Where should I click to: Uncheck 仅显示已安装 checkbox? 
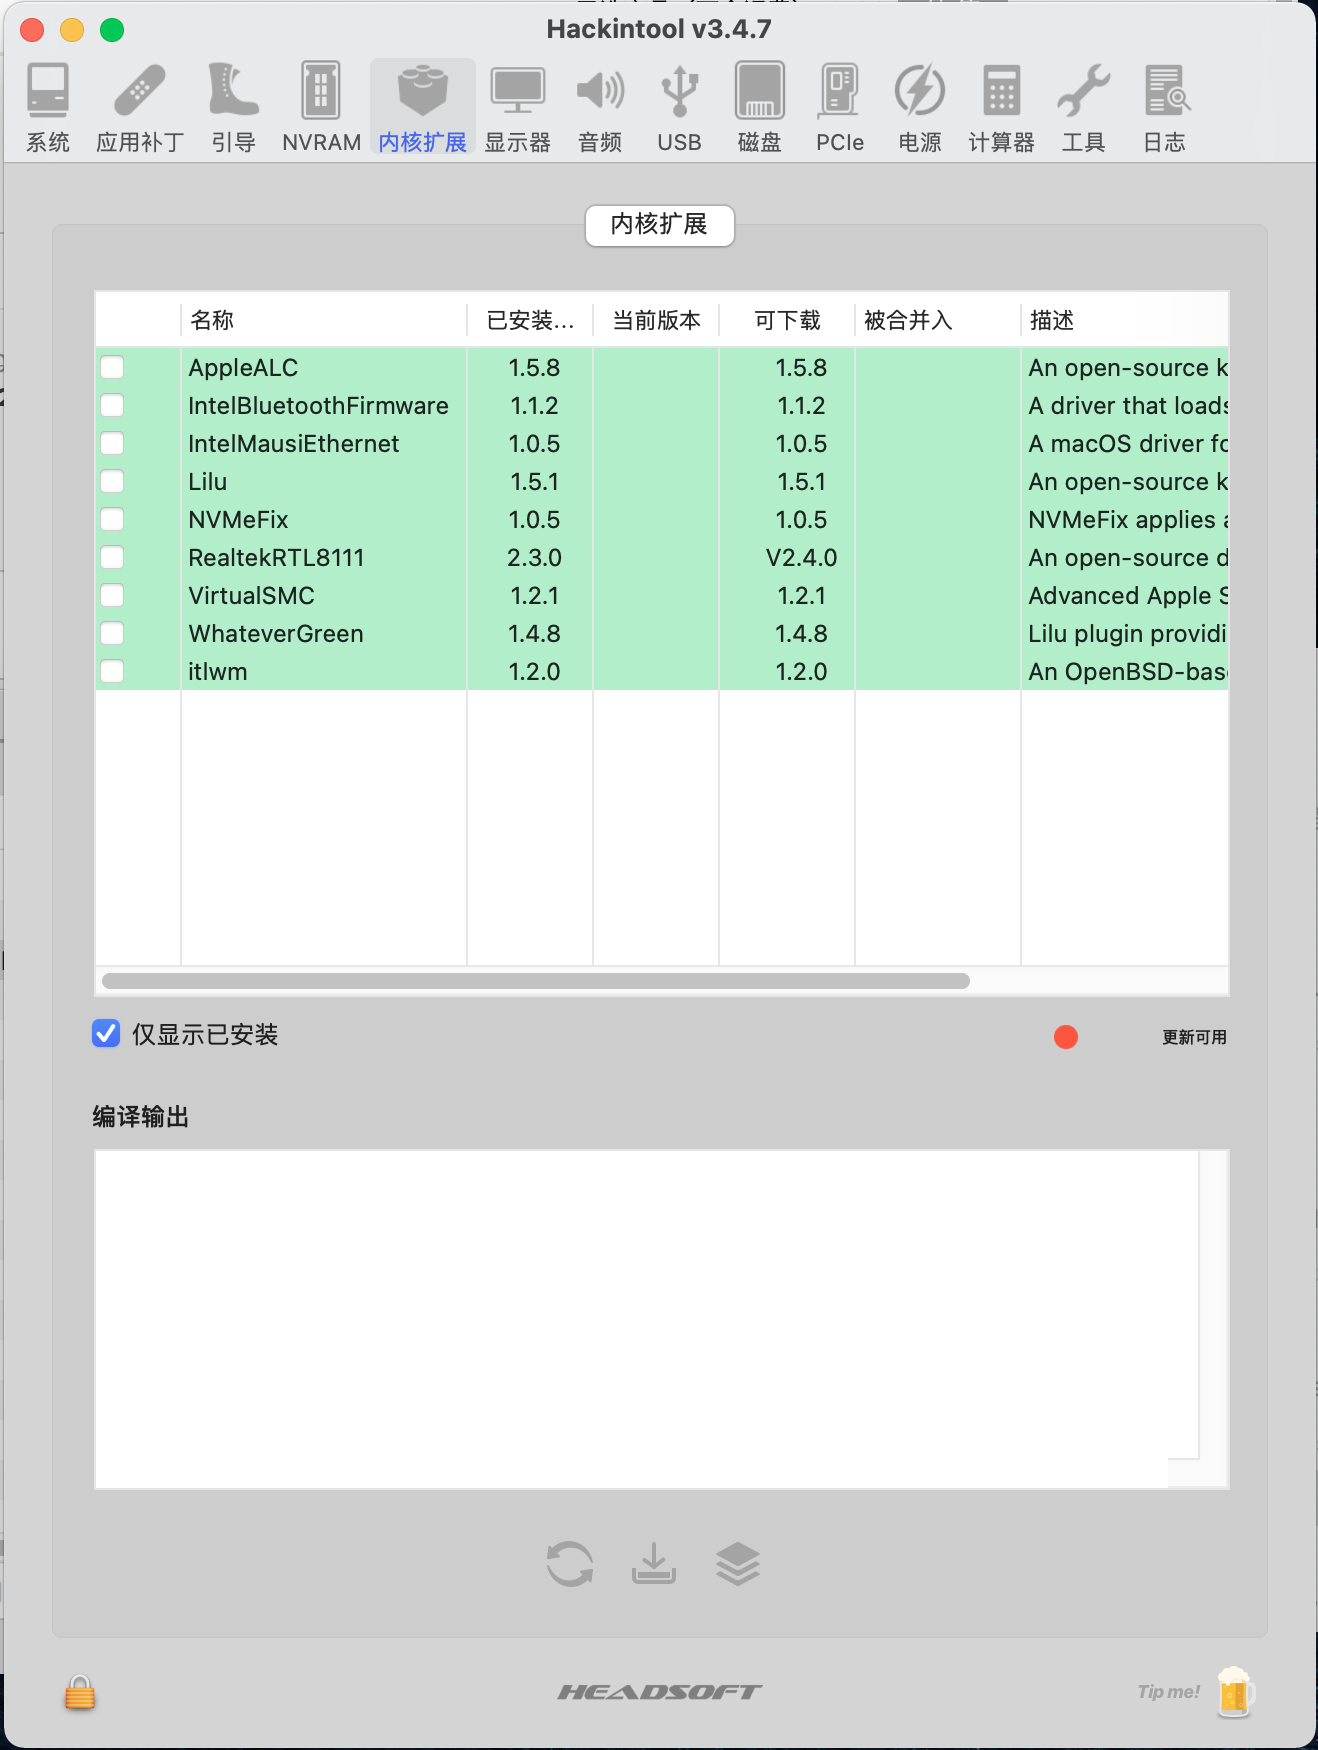pos(106,1033)
